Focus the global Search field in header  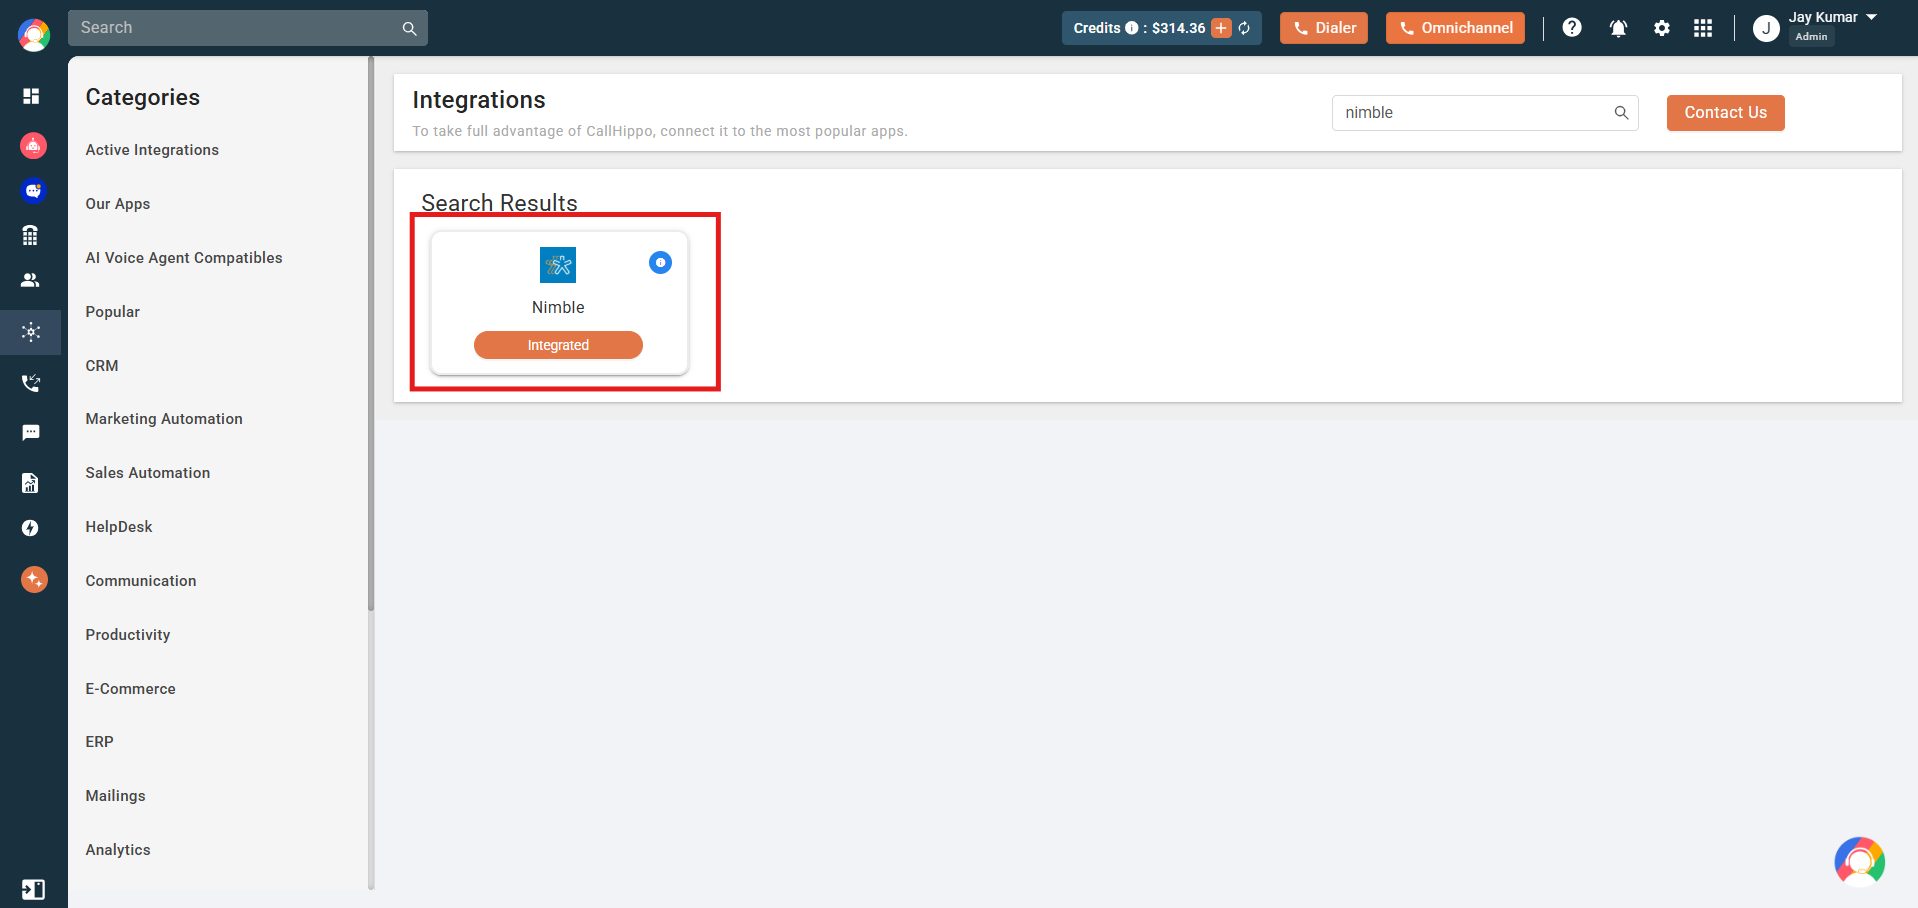248,28
